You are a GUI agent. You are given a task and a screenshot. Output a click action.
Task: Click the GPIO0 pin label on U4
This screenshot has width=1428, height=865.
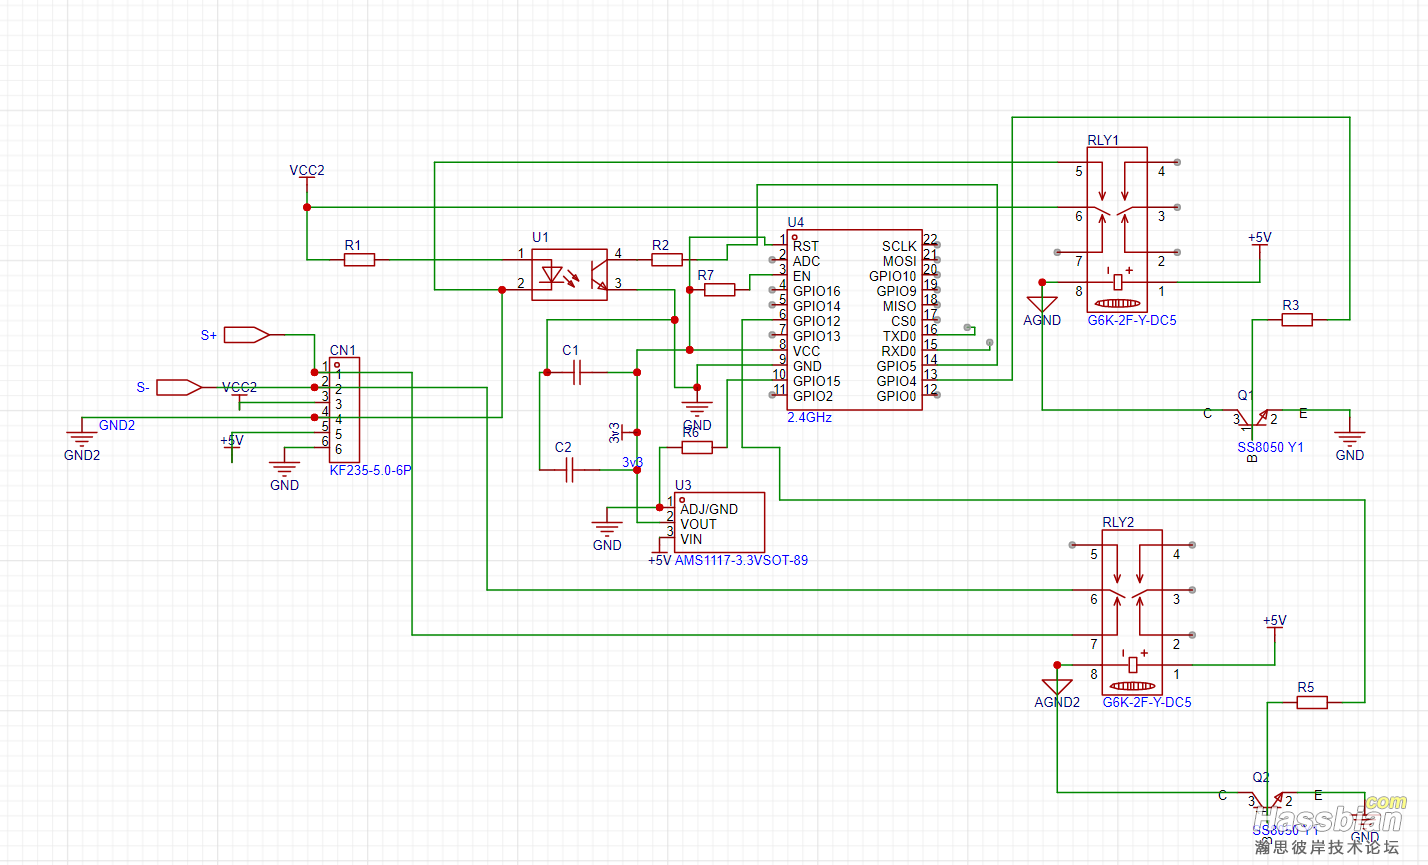(897, 396)
